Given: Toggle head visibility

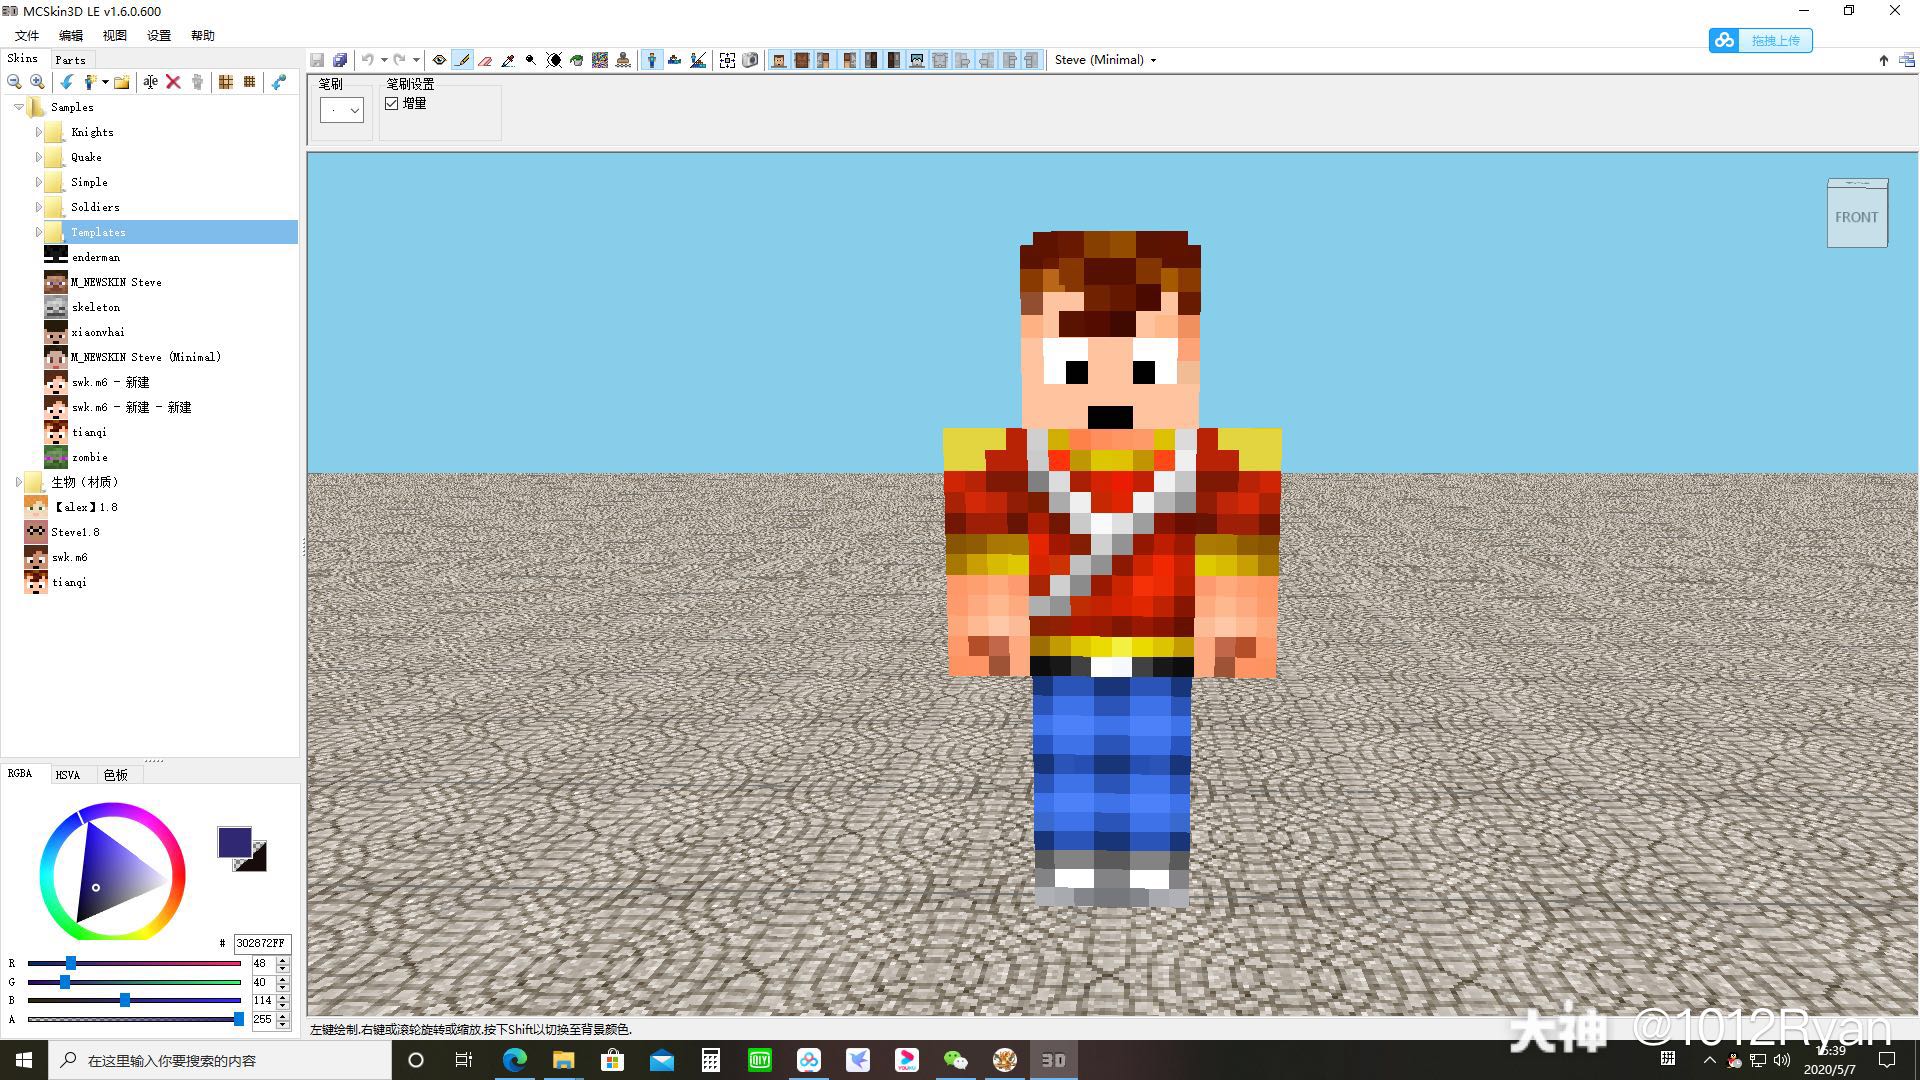Looking at the screenshot, I should click(779, 60).
